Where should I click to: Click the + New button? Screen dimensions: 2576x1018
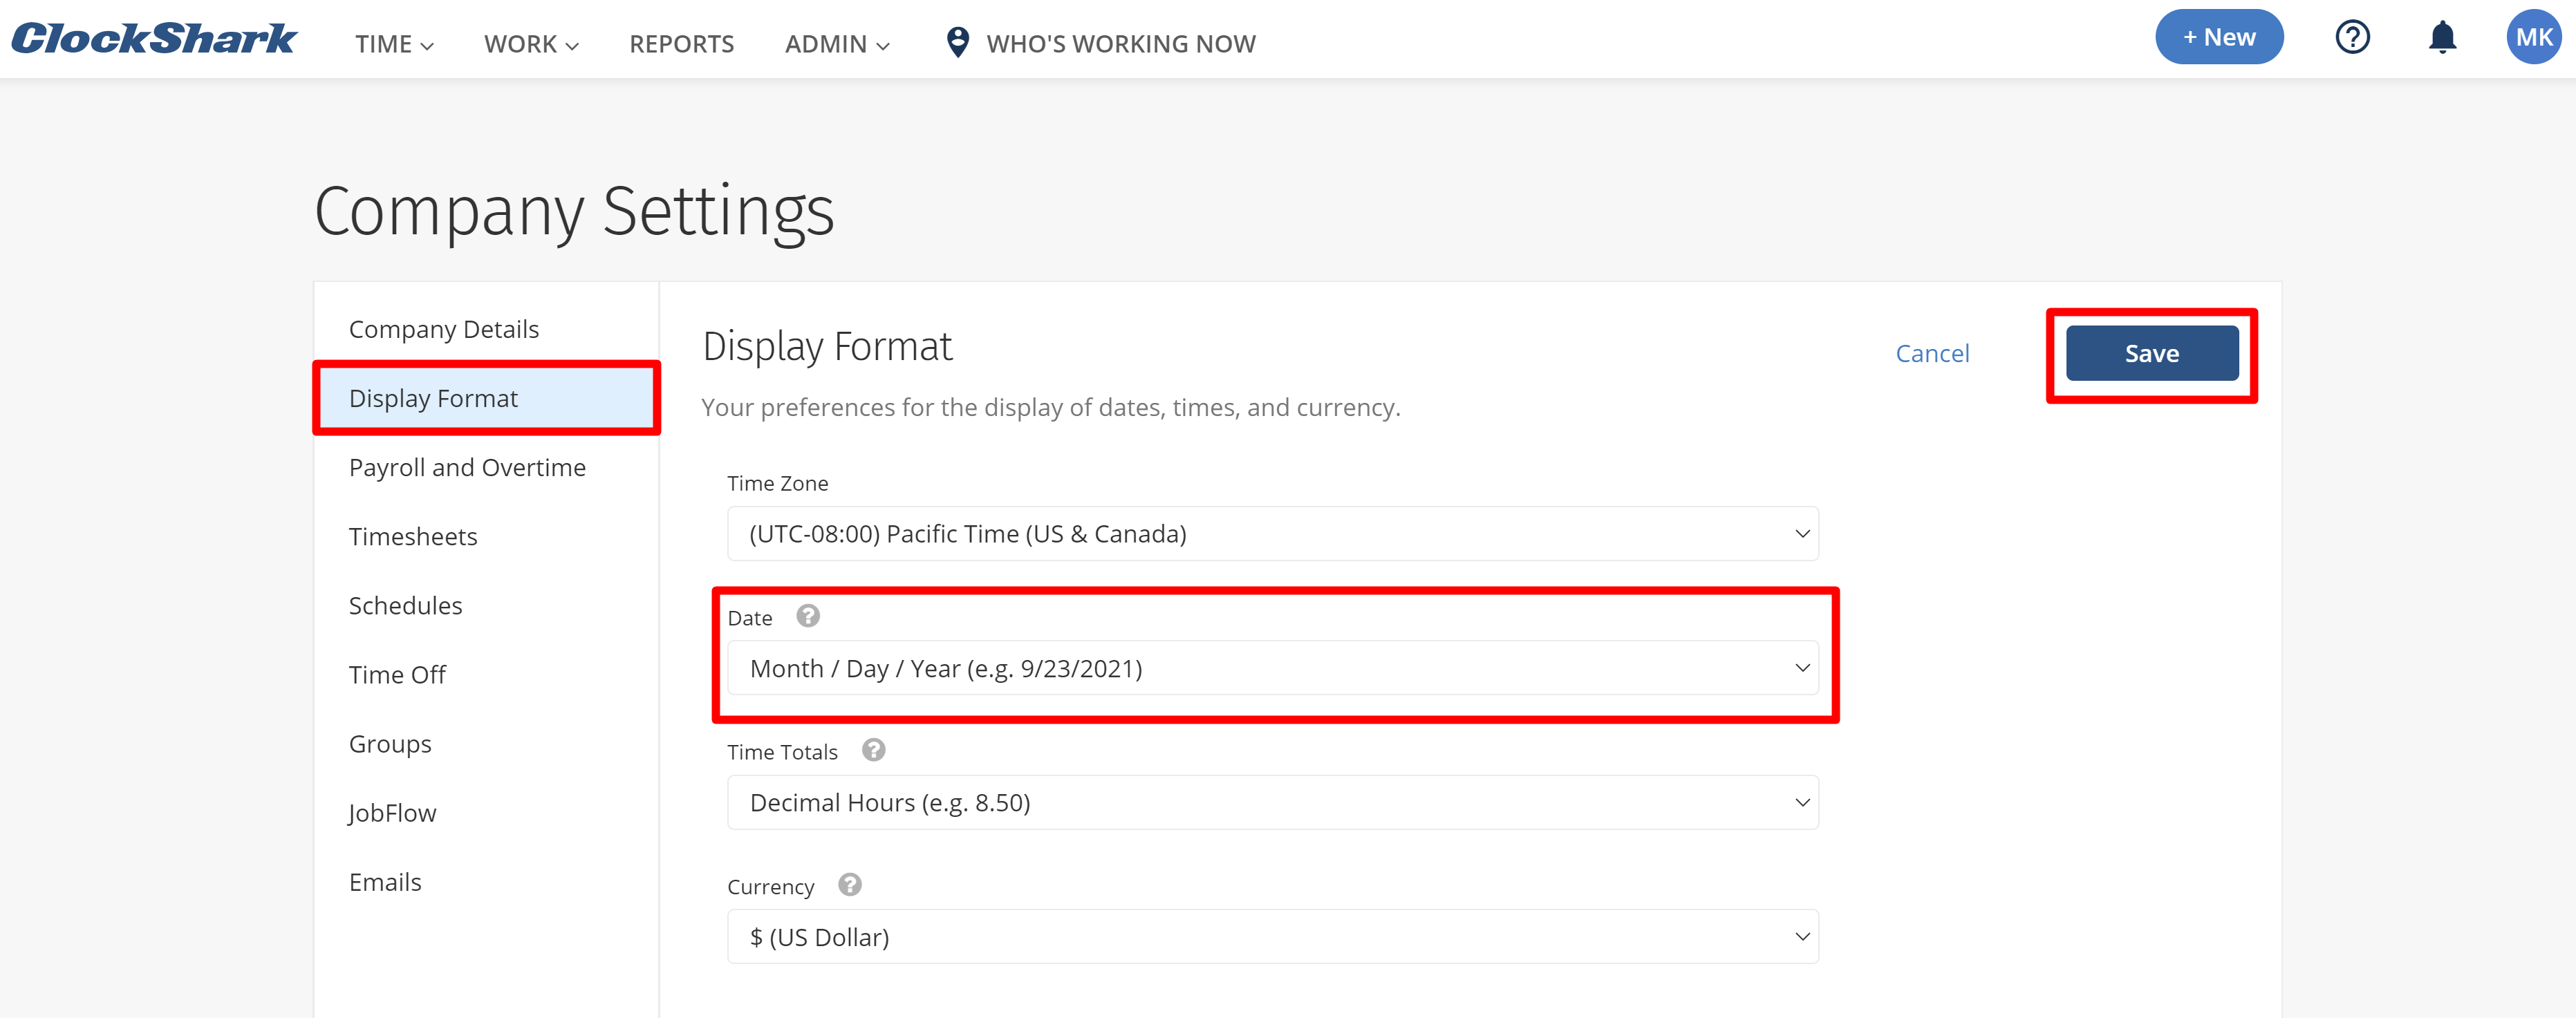(2218, 38)
